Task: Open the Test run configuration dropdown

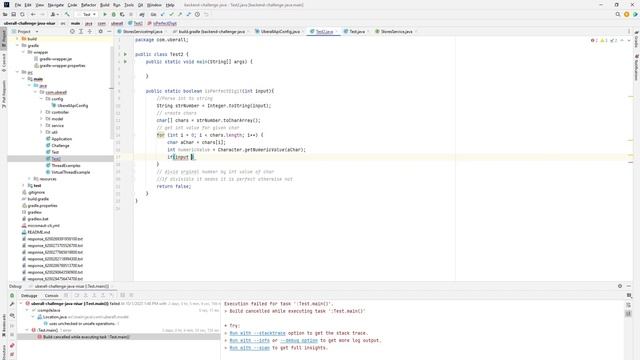Action: click(x=87, y=14)
